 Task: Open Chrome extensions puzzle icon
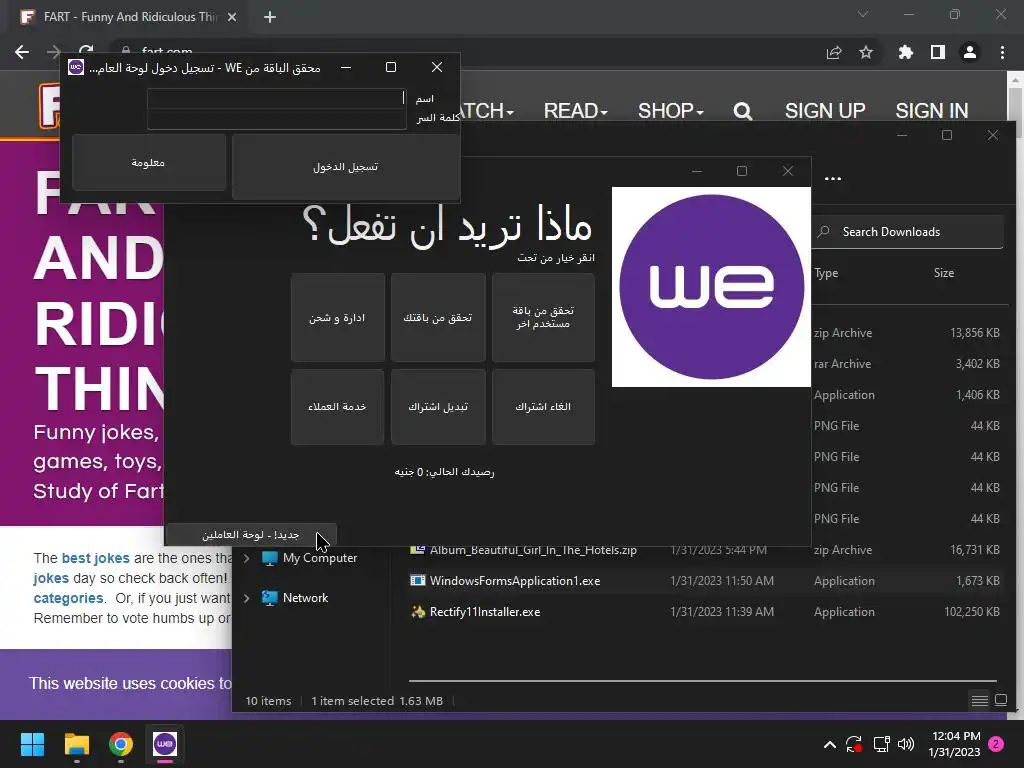tap(905, 53)
